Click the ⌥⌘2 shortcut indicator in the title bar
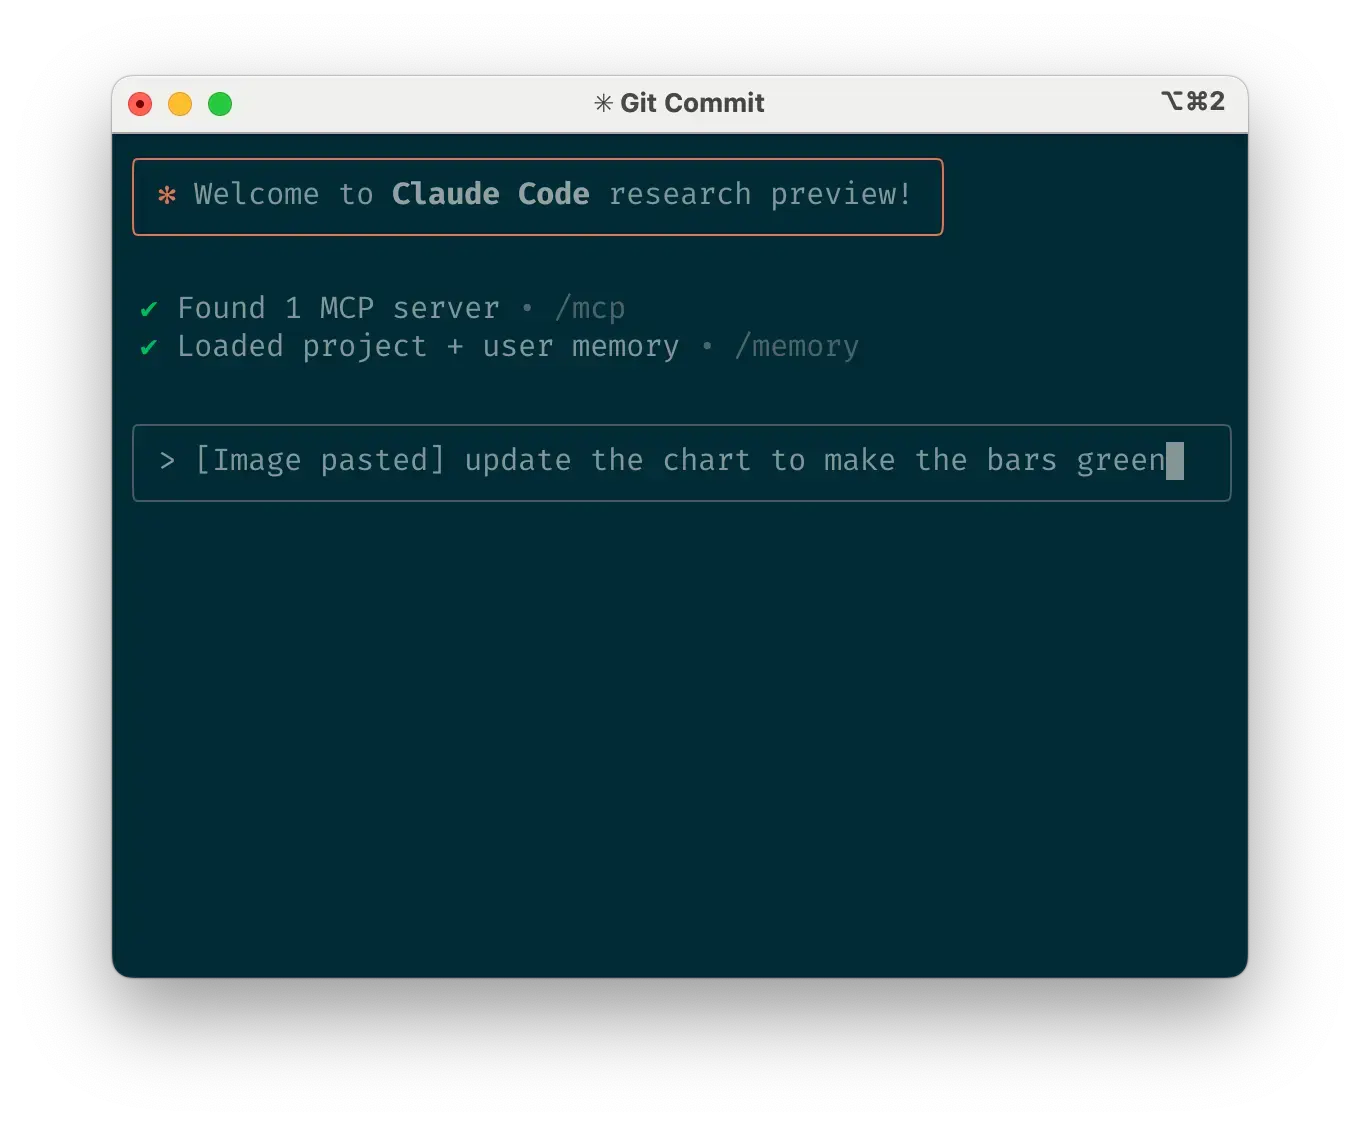 click(1193, 101)
